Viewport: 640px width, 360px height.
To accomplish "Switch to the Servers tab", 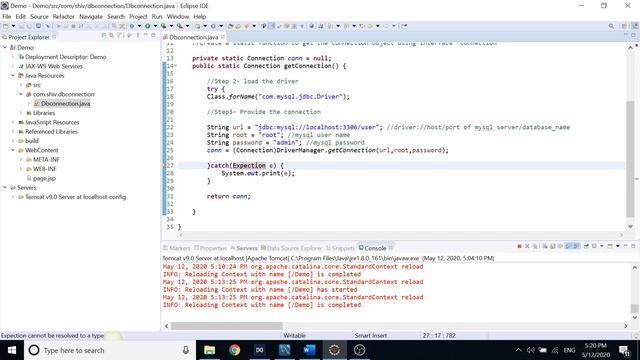I will point(244,248).
